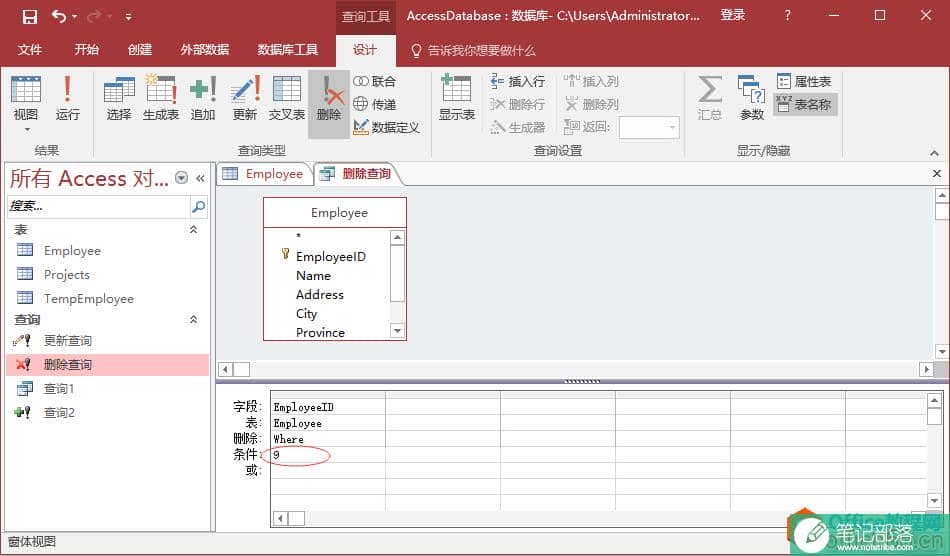Switch to the Employee document tab
Screen dimensions: 950x556
click(264, 174)
